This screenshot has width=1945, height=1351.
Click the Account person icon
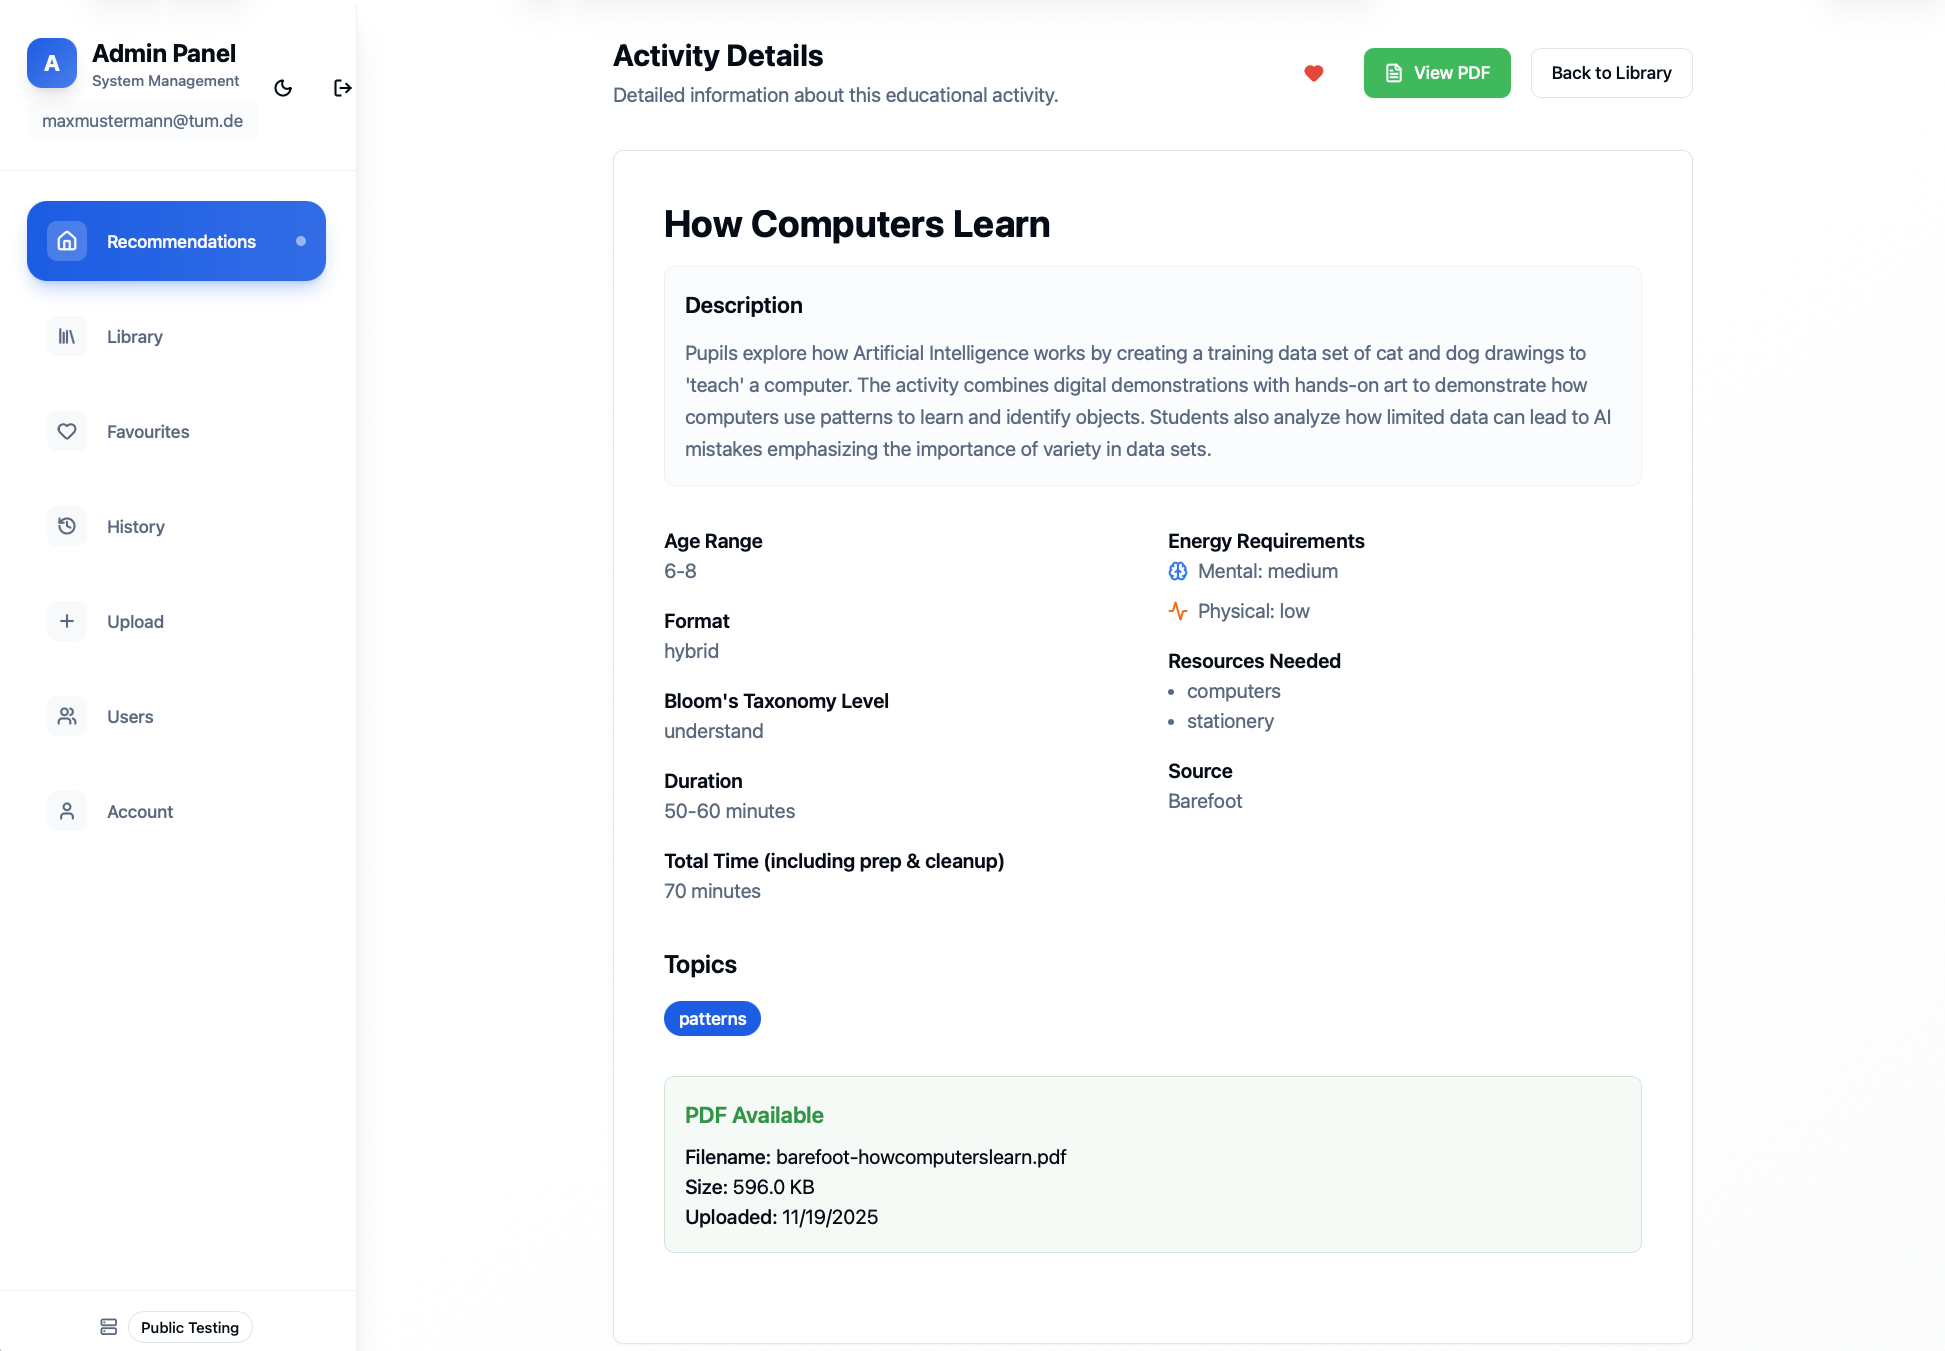(67, 811)
